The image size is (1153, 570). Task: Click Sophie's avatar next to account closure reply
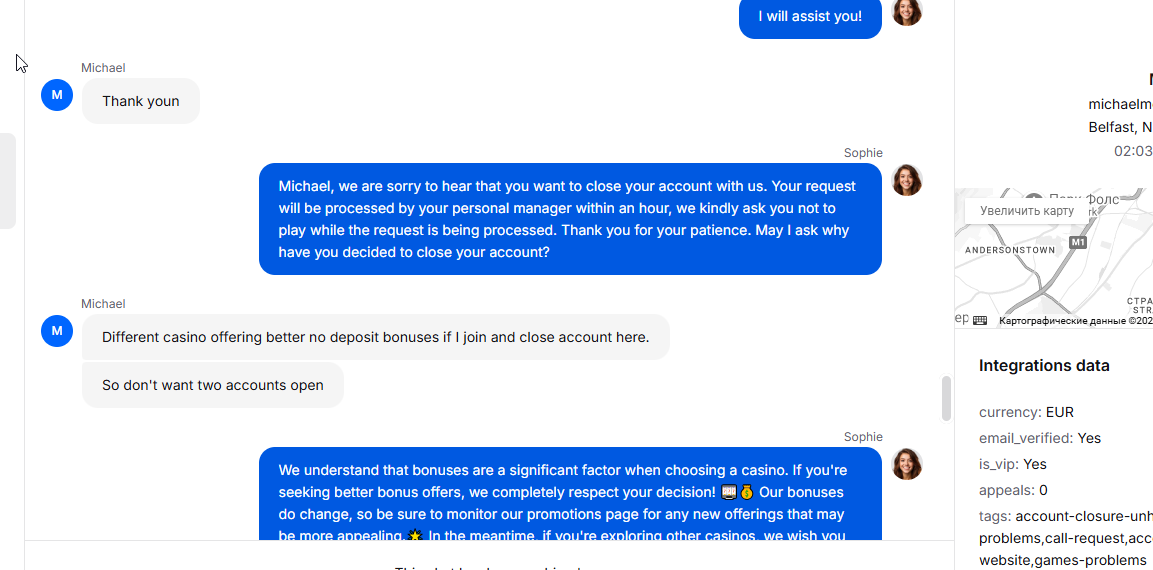[x=907, y=180]
